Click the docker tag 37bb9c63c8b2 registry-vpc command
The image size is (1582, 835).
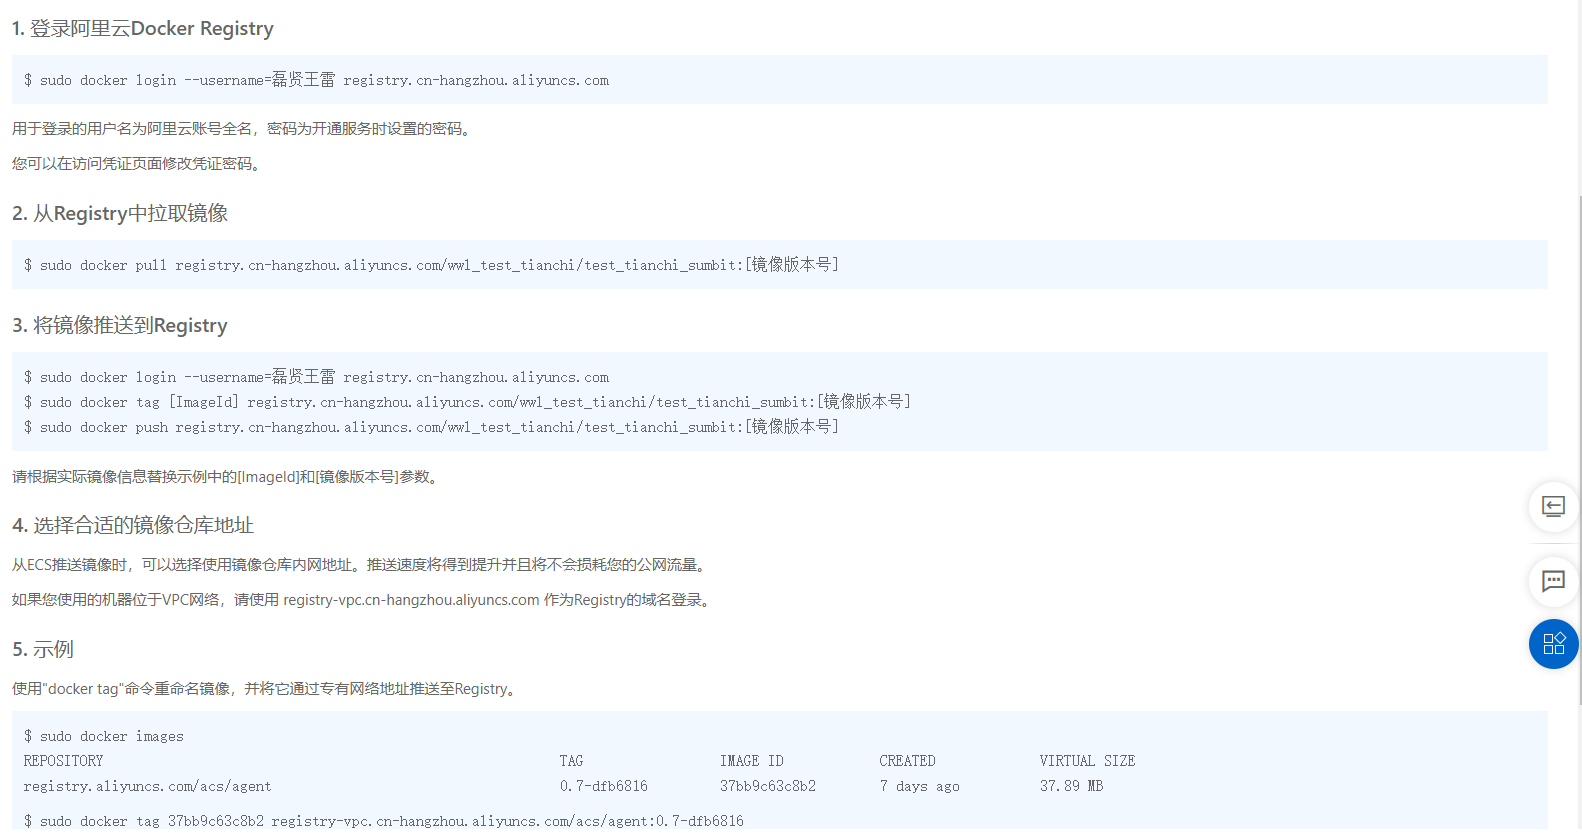click(384, 821)
